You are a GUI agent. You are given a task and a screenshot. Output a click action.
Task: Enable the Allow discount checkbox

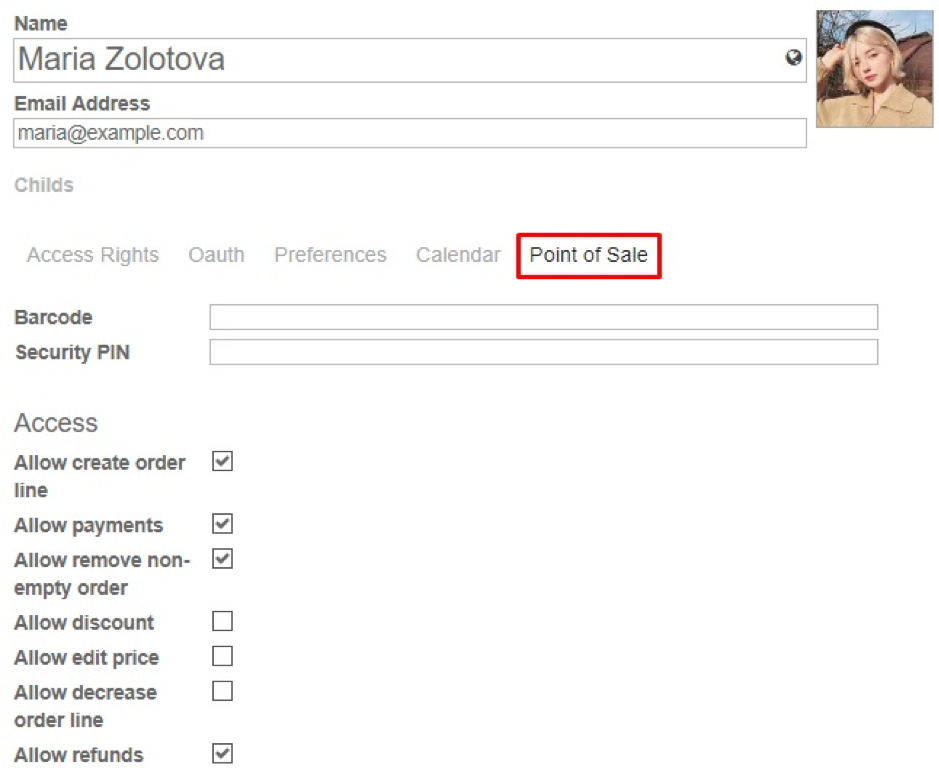point(222,621)
